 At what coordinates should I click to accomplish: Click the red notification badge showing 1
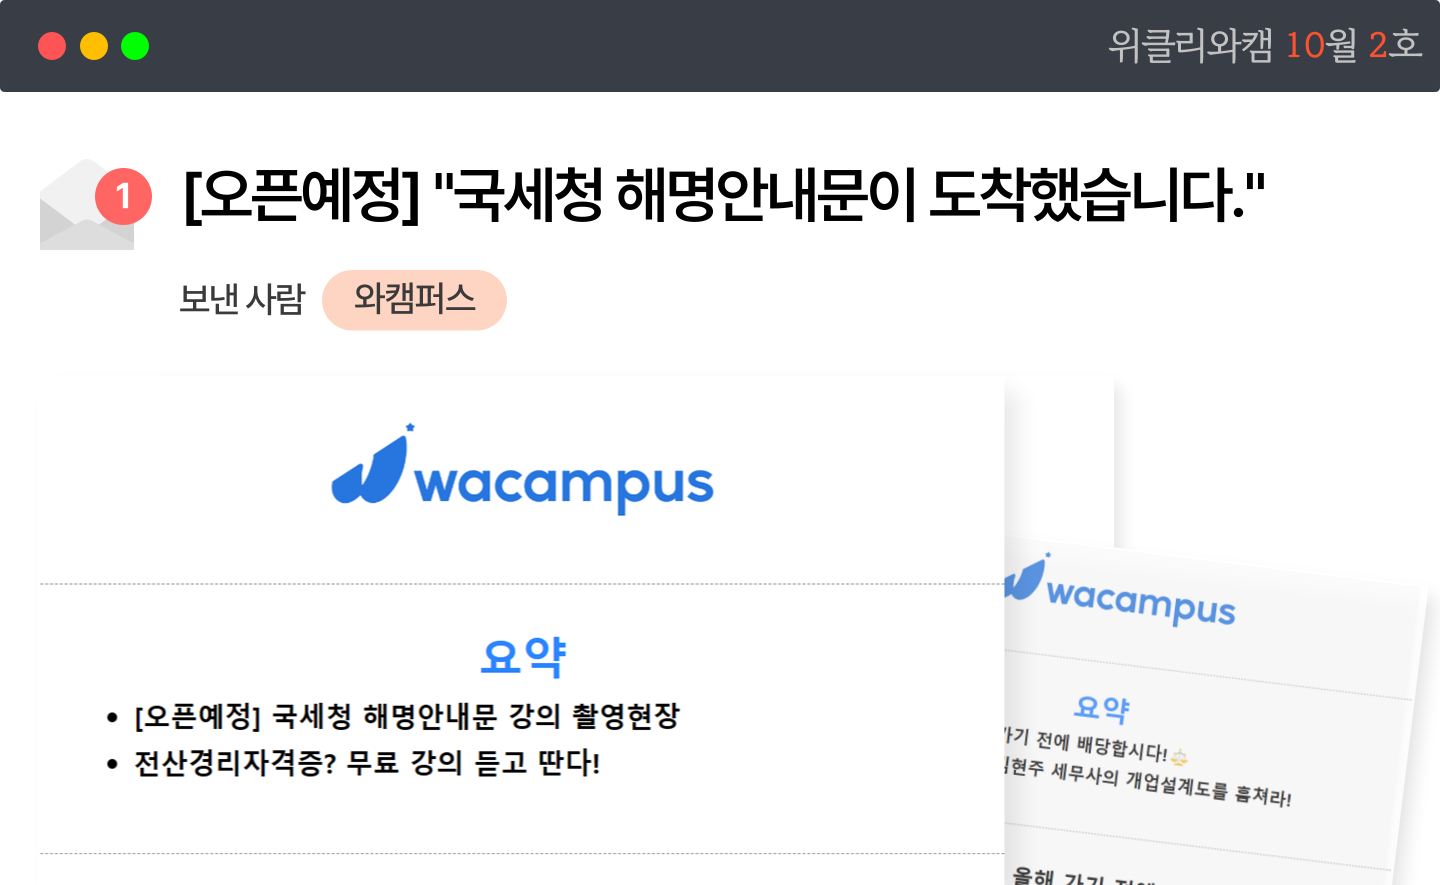click(123, 196)
